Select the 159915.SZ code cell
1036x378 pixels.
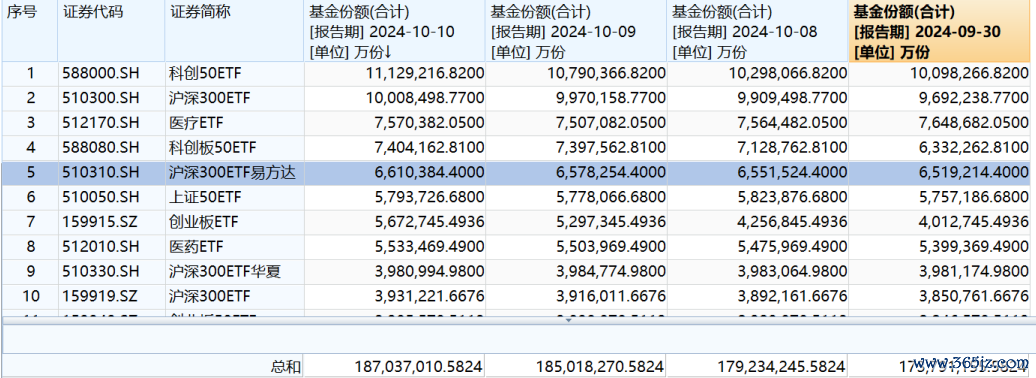click(x=111, y=222)
